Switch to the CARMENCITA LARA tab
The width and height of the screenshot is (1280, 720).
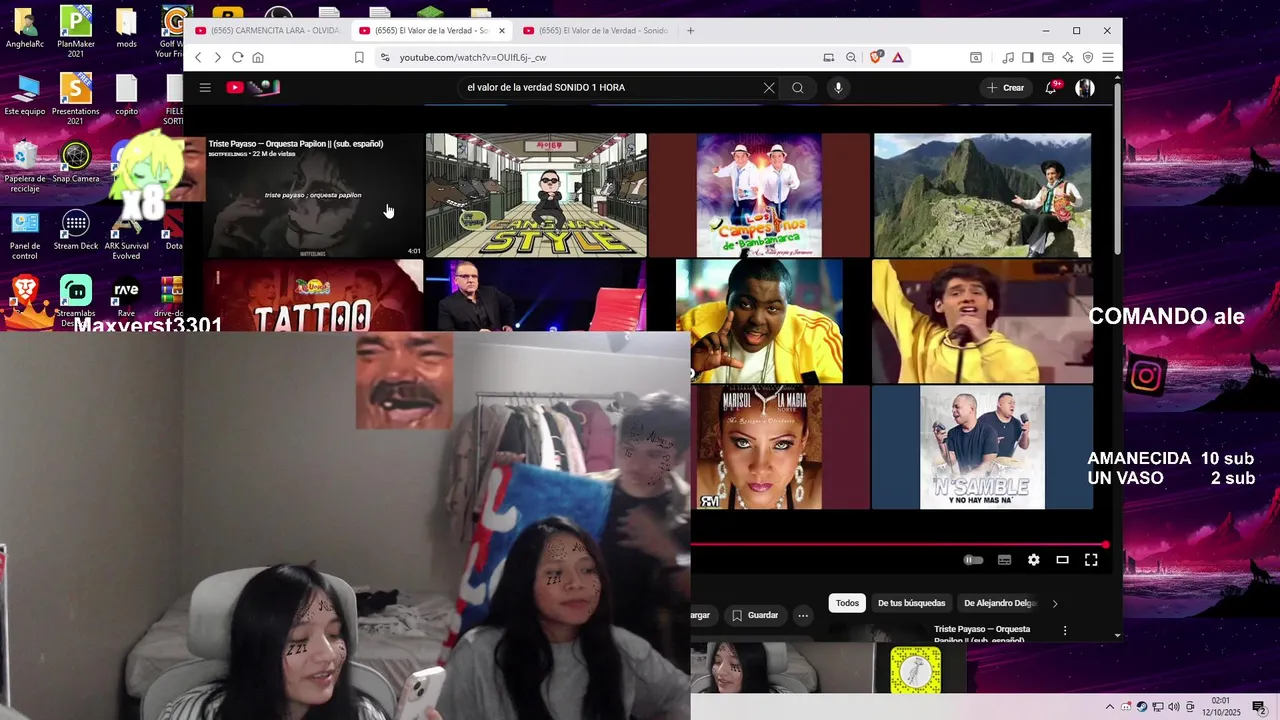266,31
